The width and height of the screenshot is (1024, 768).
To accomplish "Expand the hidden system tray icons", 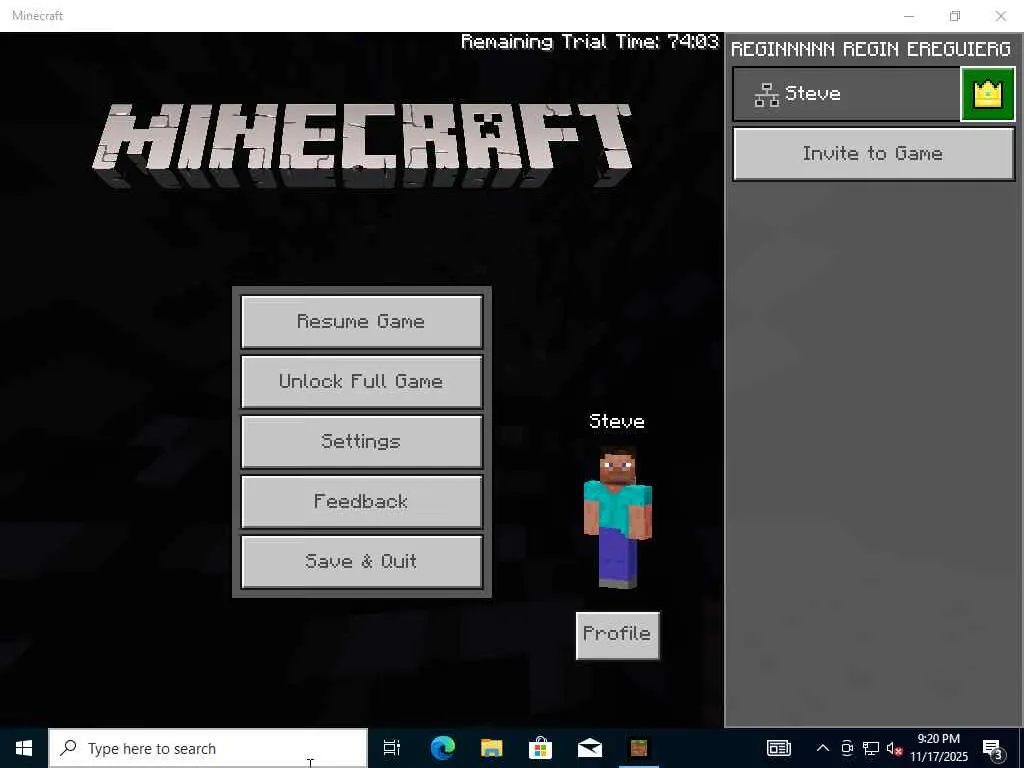I will [823, 748].
